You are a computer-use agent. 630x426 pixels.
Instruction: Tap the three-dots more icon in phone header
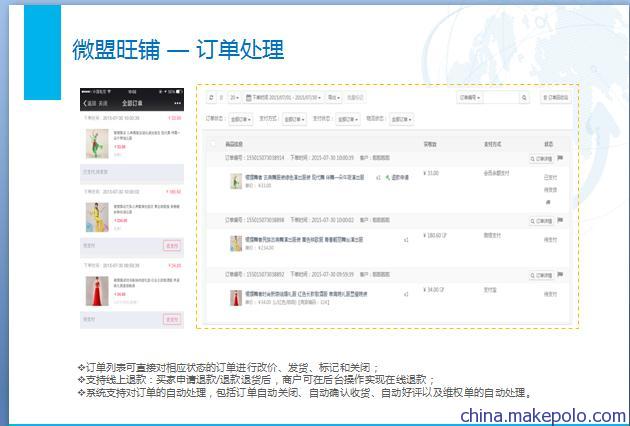click(177, 103)
